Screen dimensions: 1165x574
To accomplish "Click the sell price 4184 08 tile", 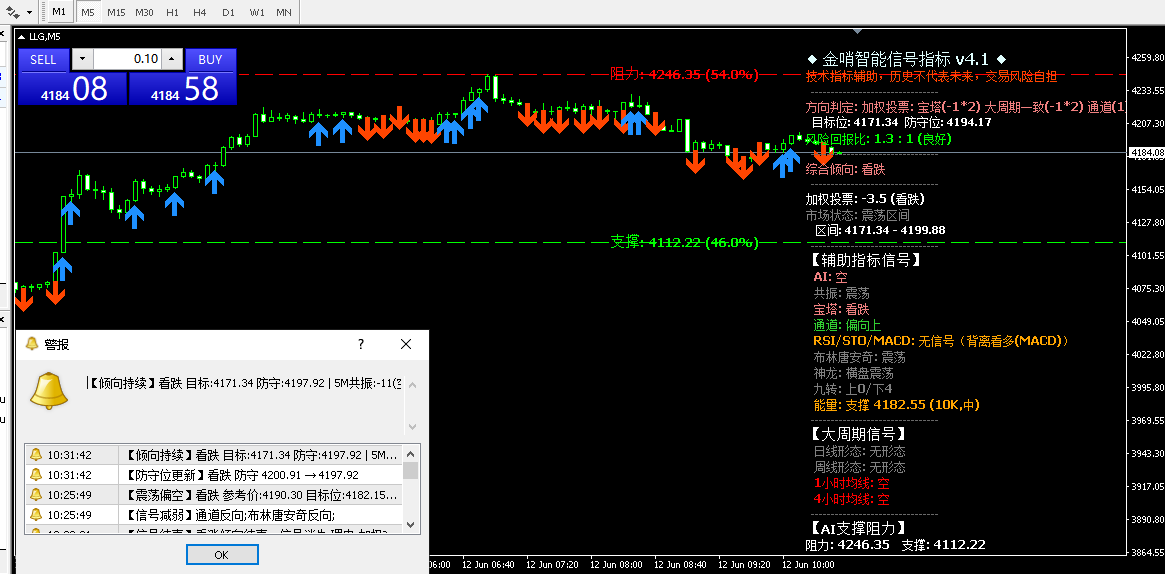I will (x=72, y=88).
